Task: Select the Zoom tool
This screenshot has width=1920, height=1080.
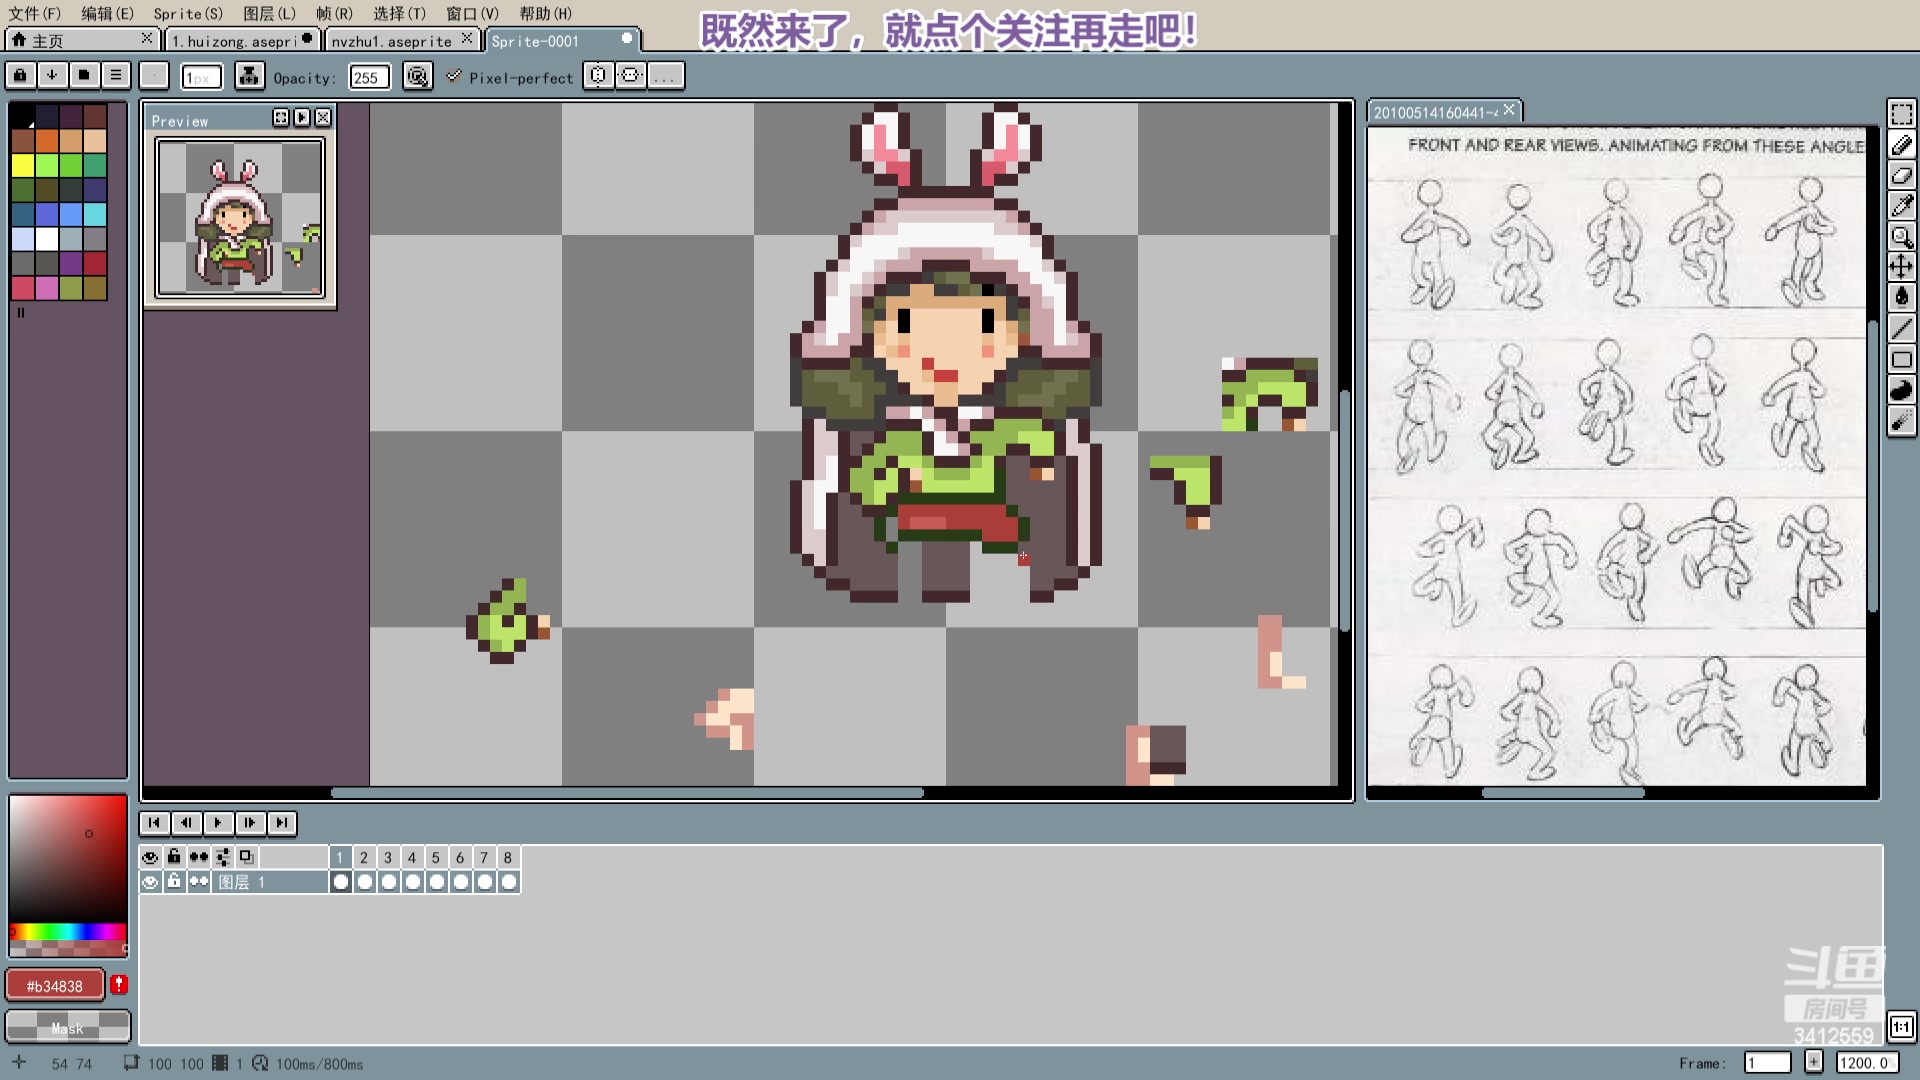Action: [1901, 237]
